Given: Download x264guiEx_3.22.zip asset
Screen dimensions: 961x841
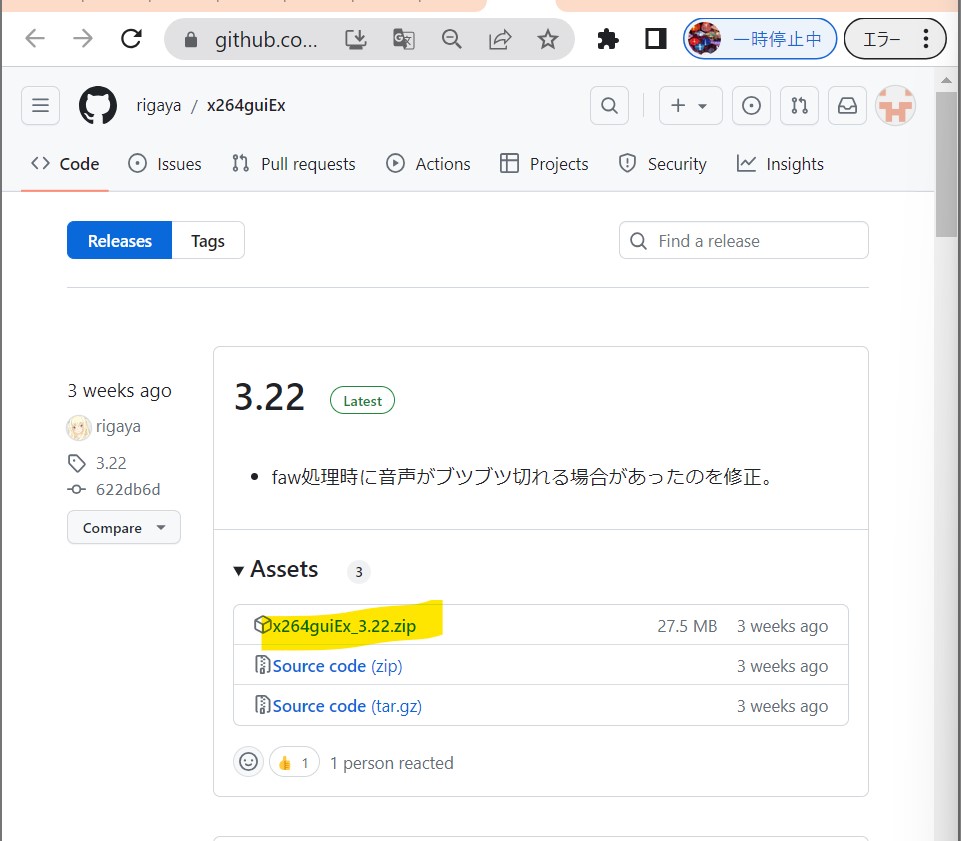Looking at the screenshot, I should tap(344, 626).
